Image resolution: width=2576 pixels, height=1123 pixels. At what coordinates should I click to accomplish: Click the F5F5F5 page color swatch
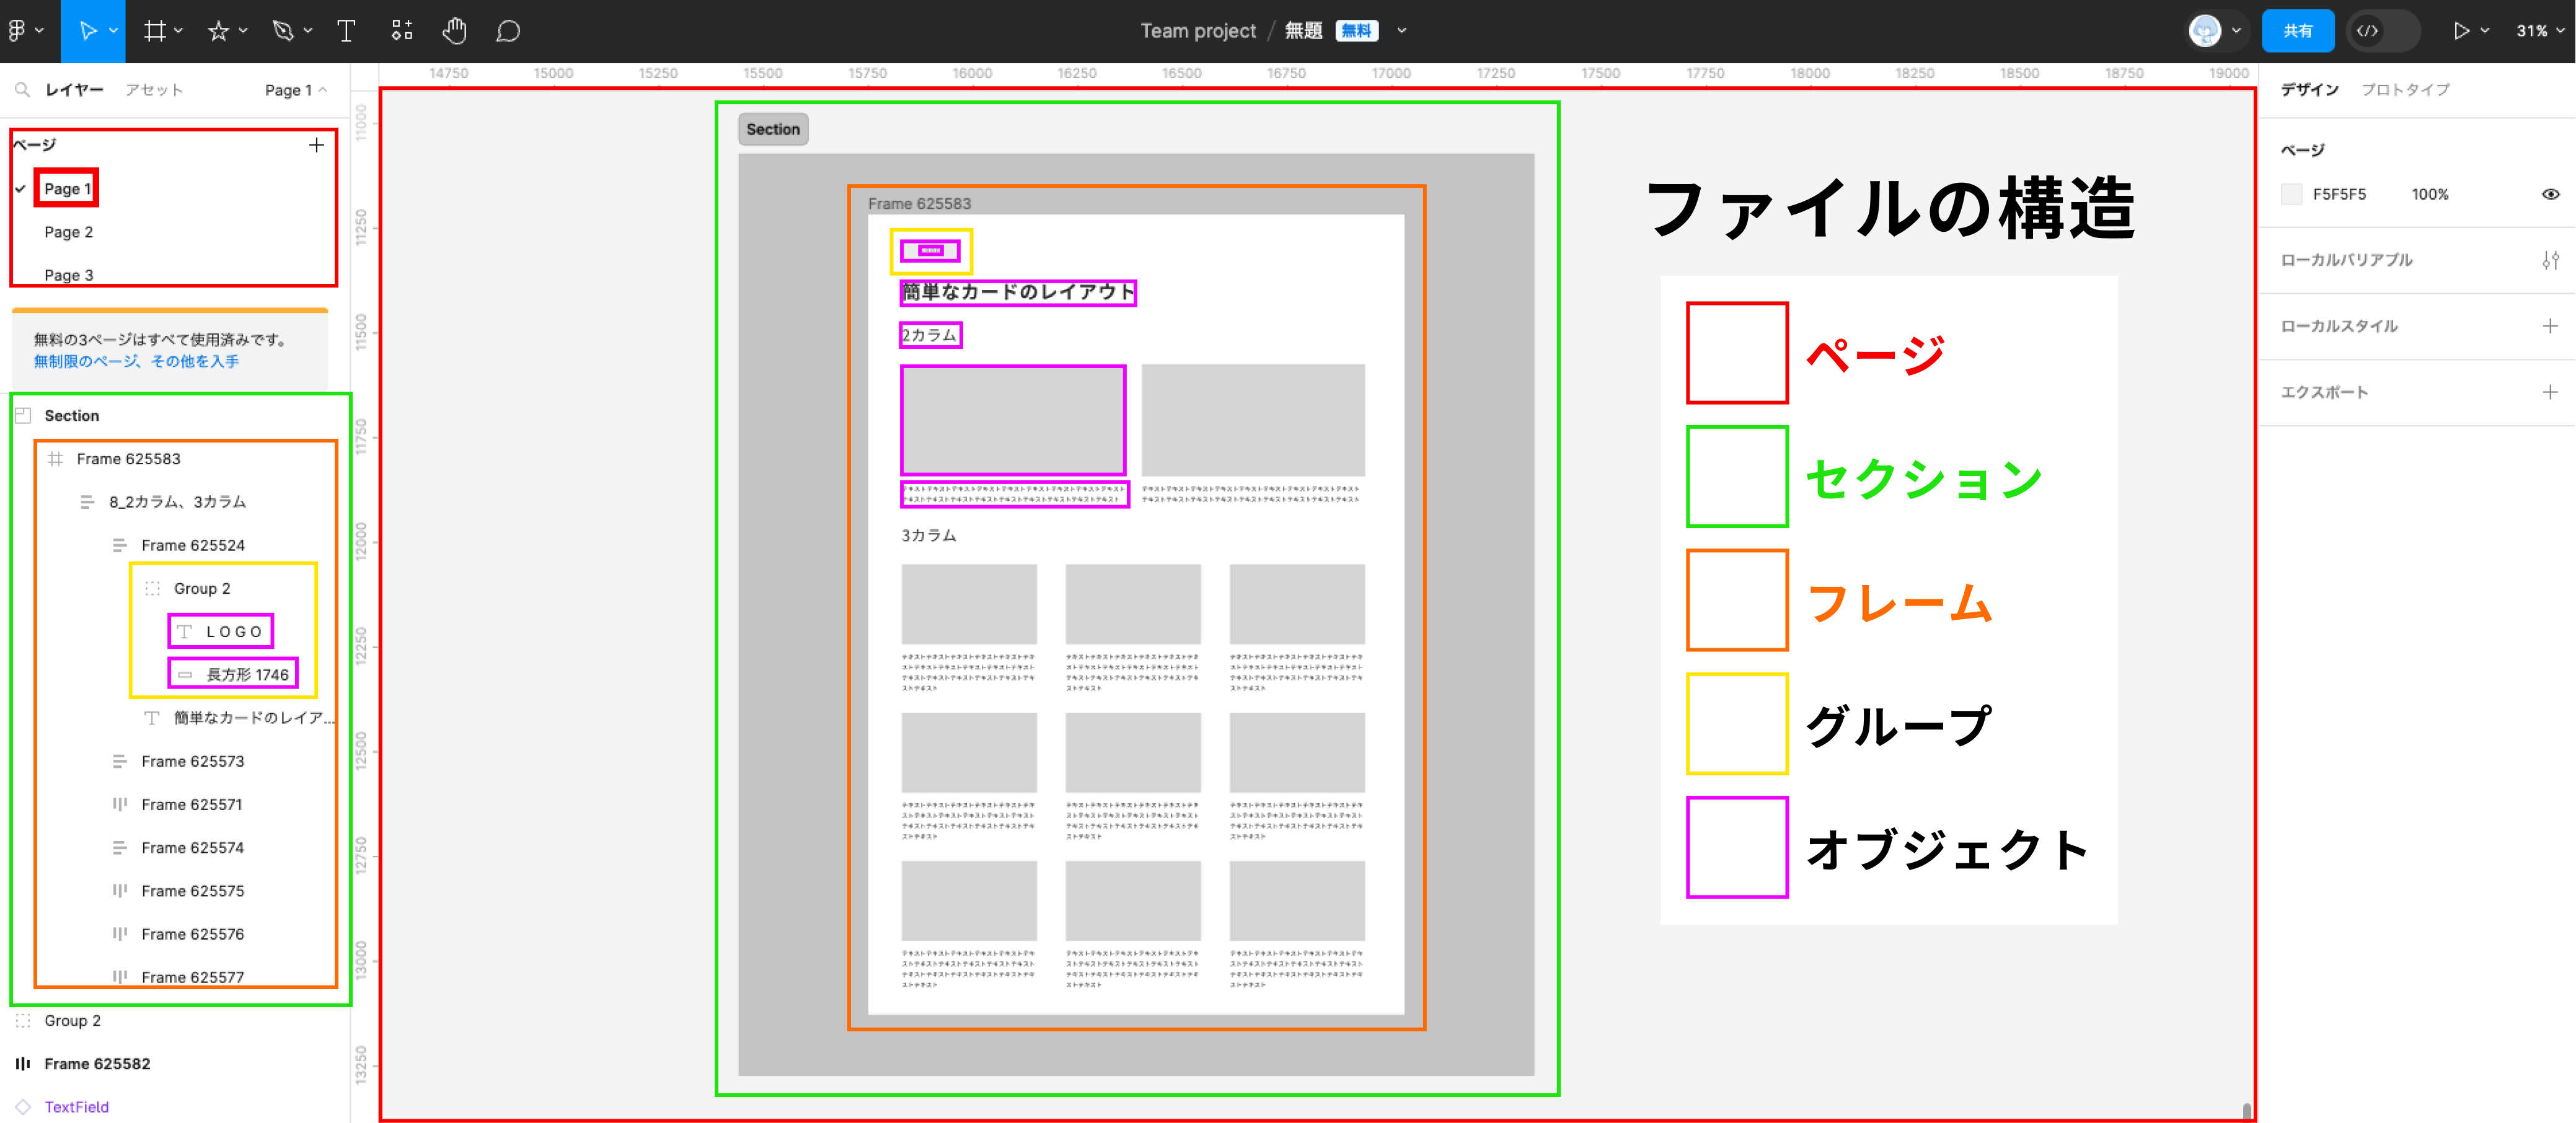click(2291, 194)
